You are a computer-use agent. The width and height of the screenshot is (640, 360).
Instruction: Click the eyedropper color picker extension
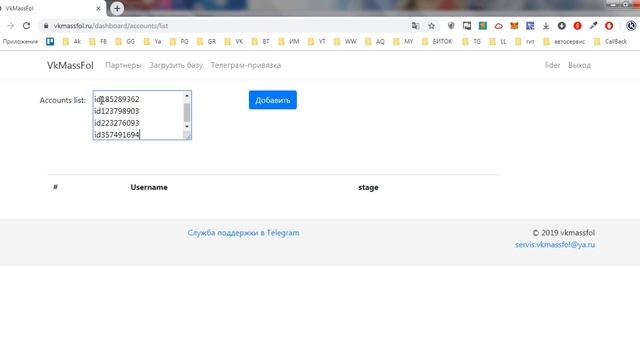593,26
